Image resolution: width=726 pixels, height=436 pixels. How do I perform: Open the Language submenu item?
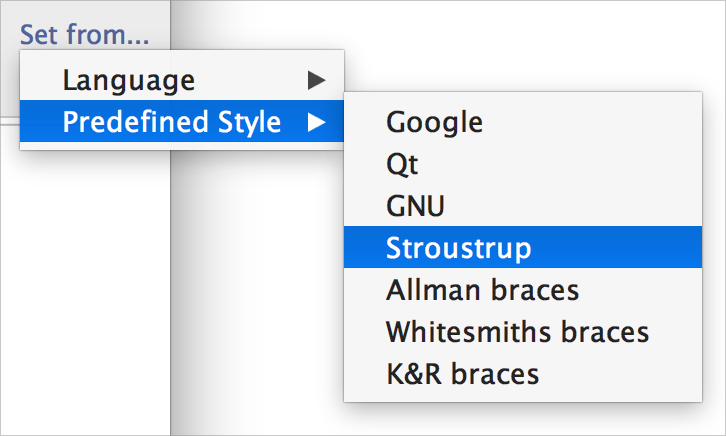[182, 80]
